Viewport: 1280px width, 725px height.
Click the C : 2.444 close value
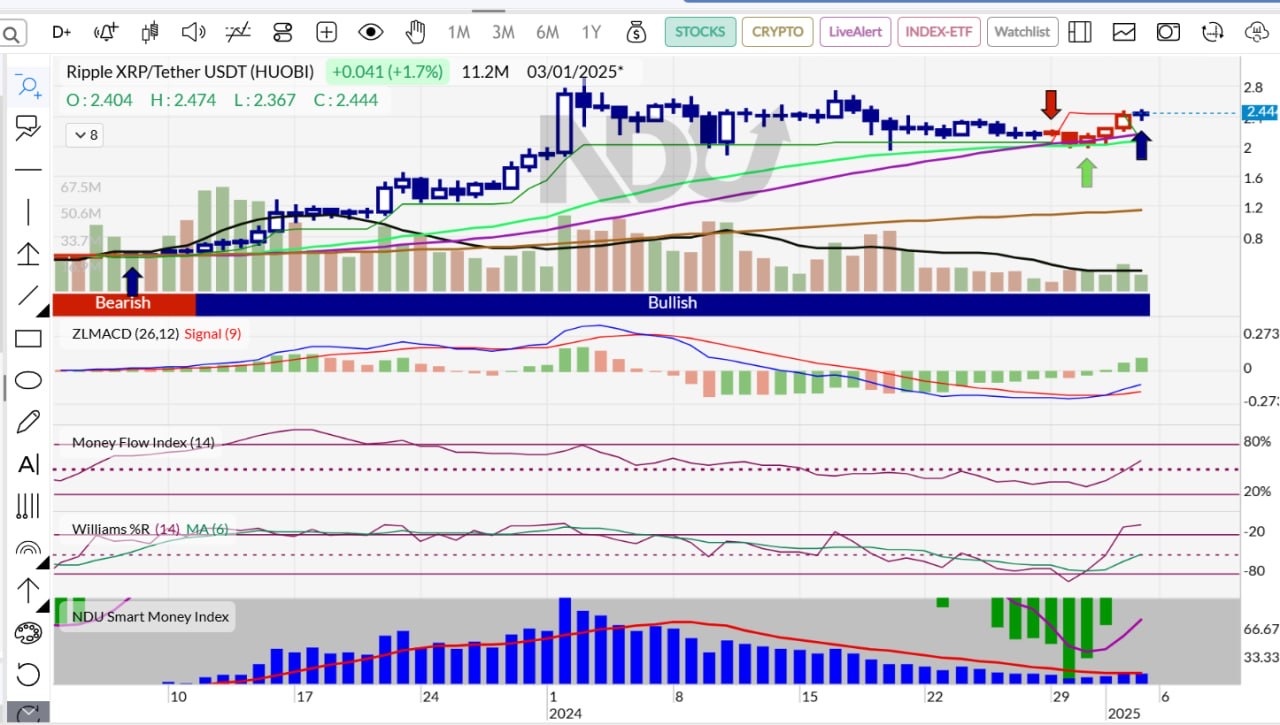click(344, 100)
